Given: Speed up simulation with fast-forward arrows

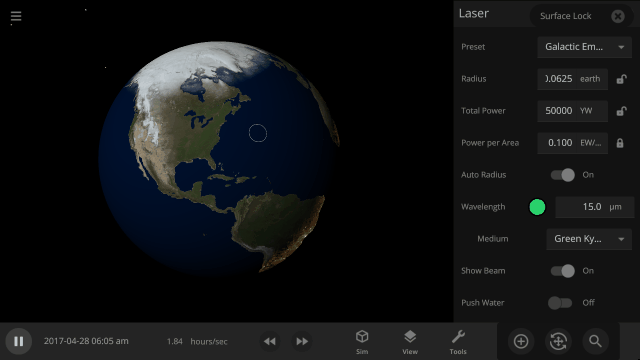Looking at the screenshot, I should coord(302,341).
